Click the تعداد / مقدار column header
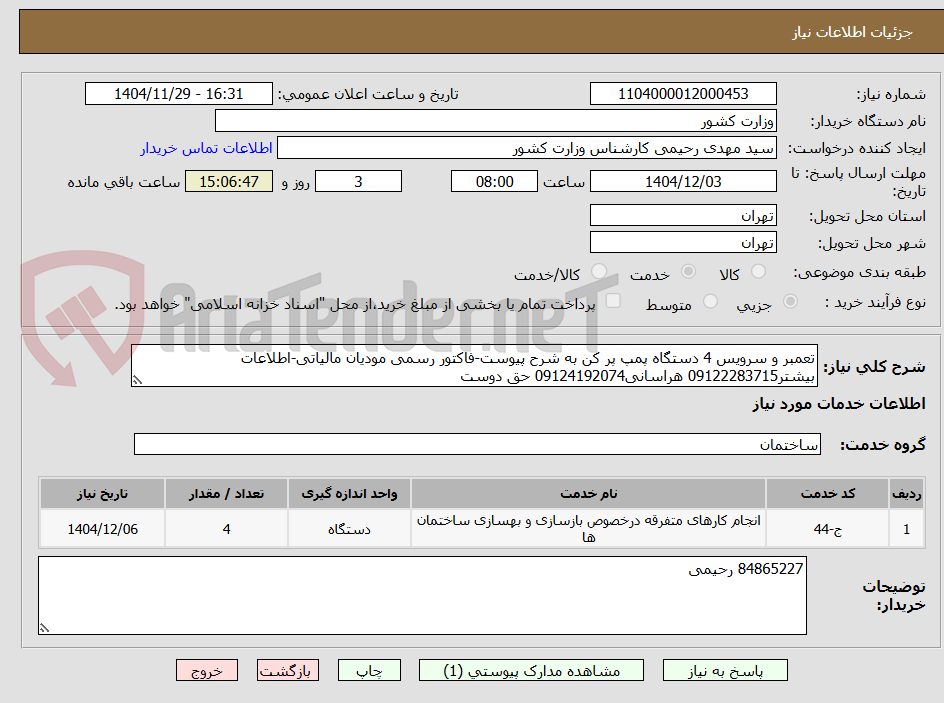 coord(226,494)
